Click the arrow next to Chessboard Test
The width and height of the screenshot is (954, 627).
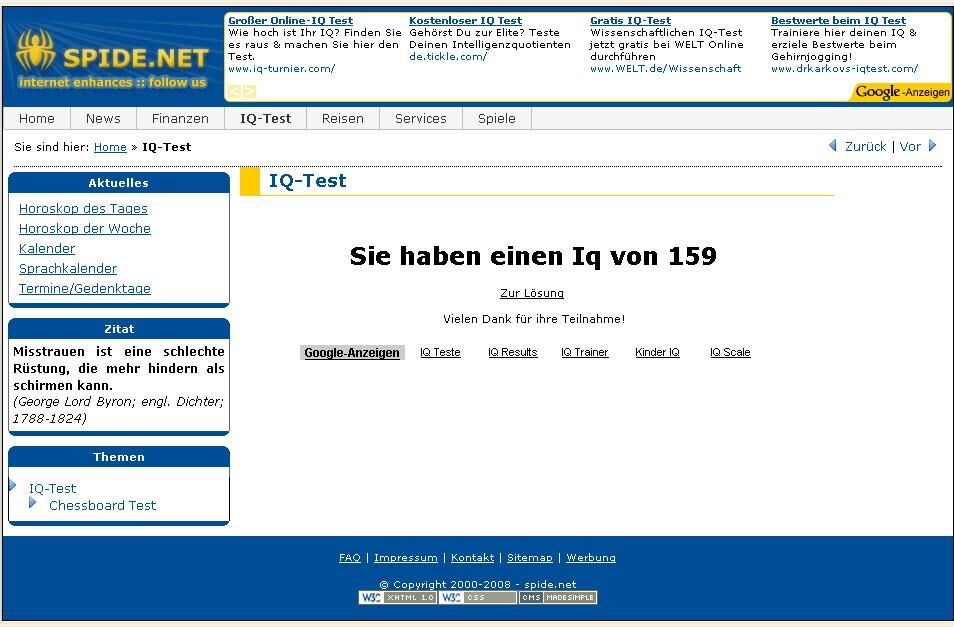point(33,503)
